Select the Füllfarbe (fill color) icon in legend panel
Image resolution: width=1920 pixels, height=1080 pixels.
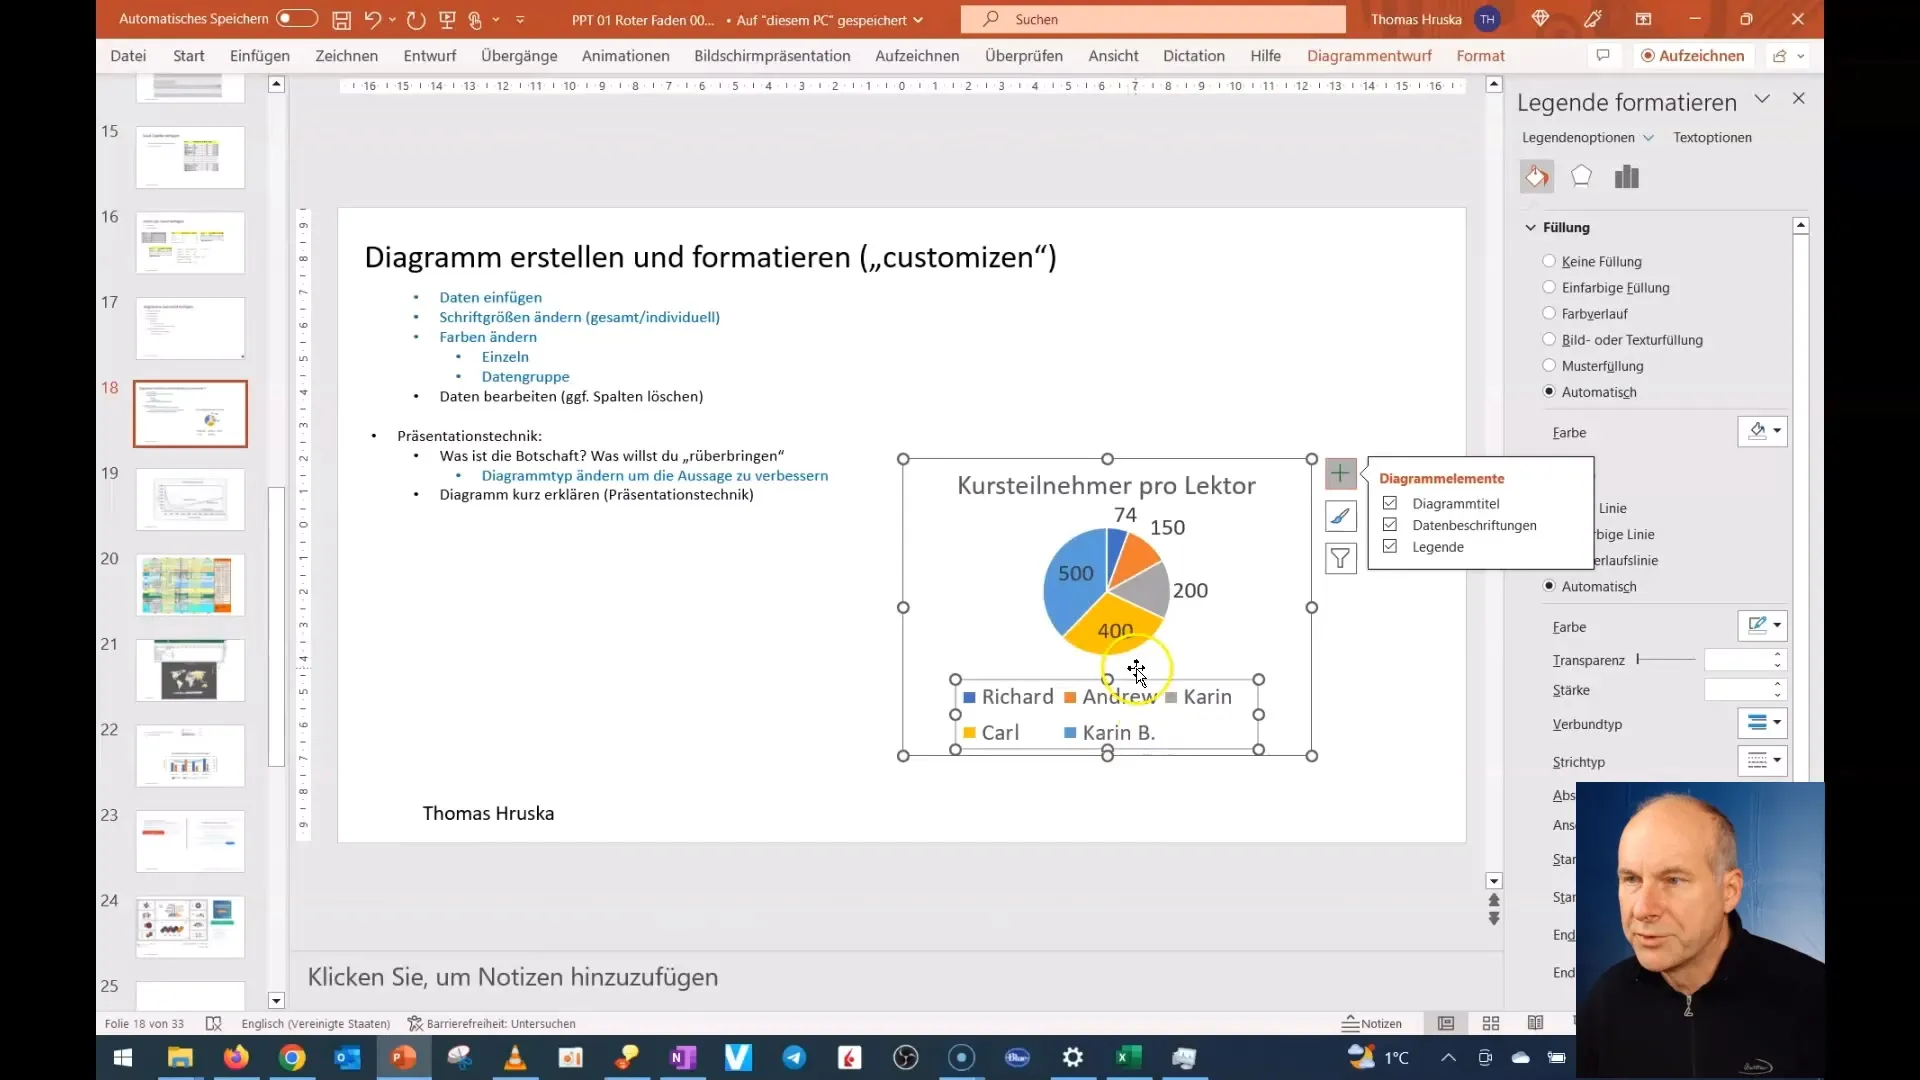click(x=1758, y=431)
